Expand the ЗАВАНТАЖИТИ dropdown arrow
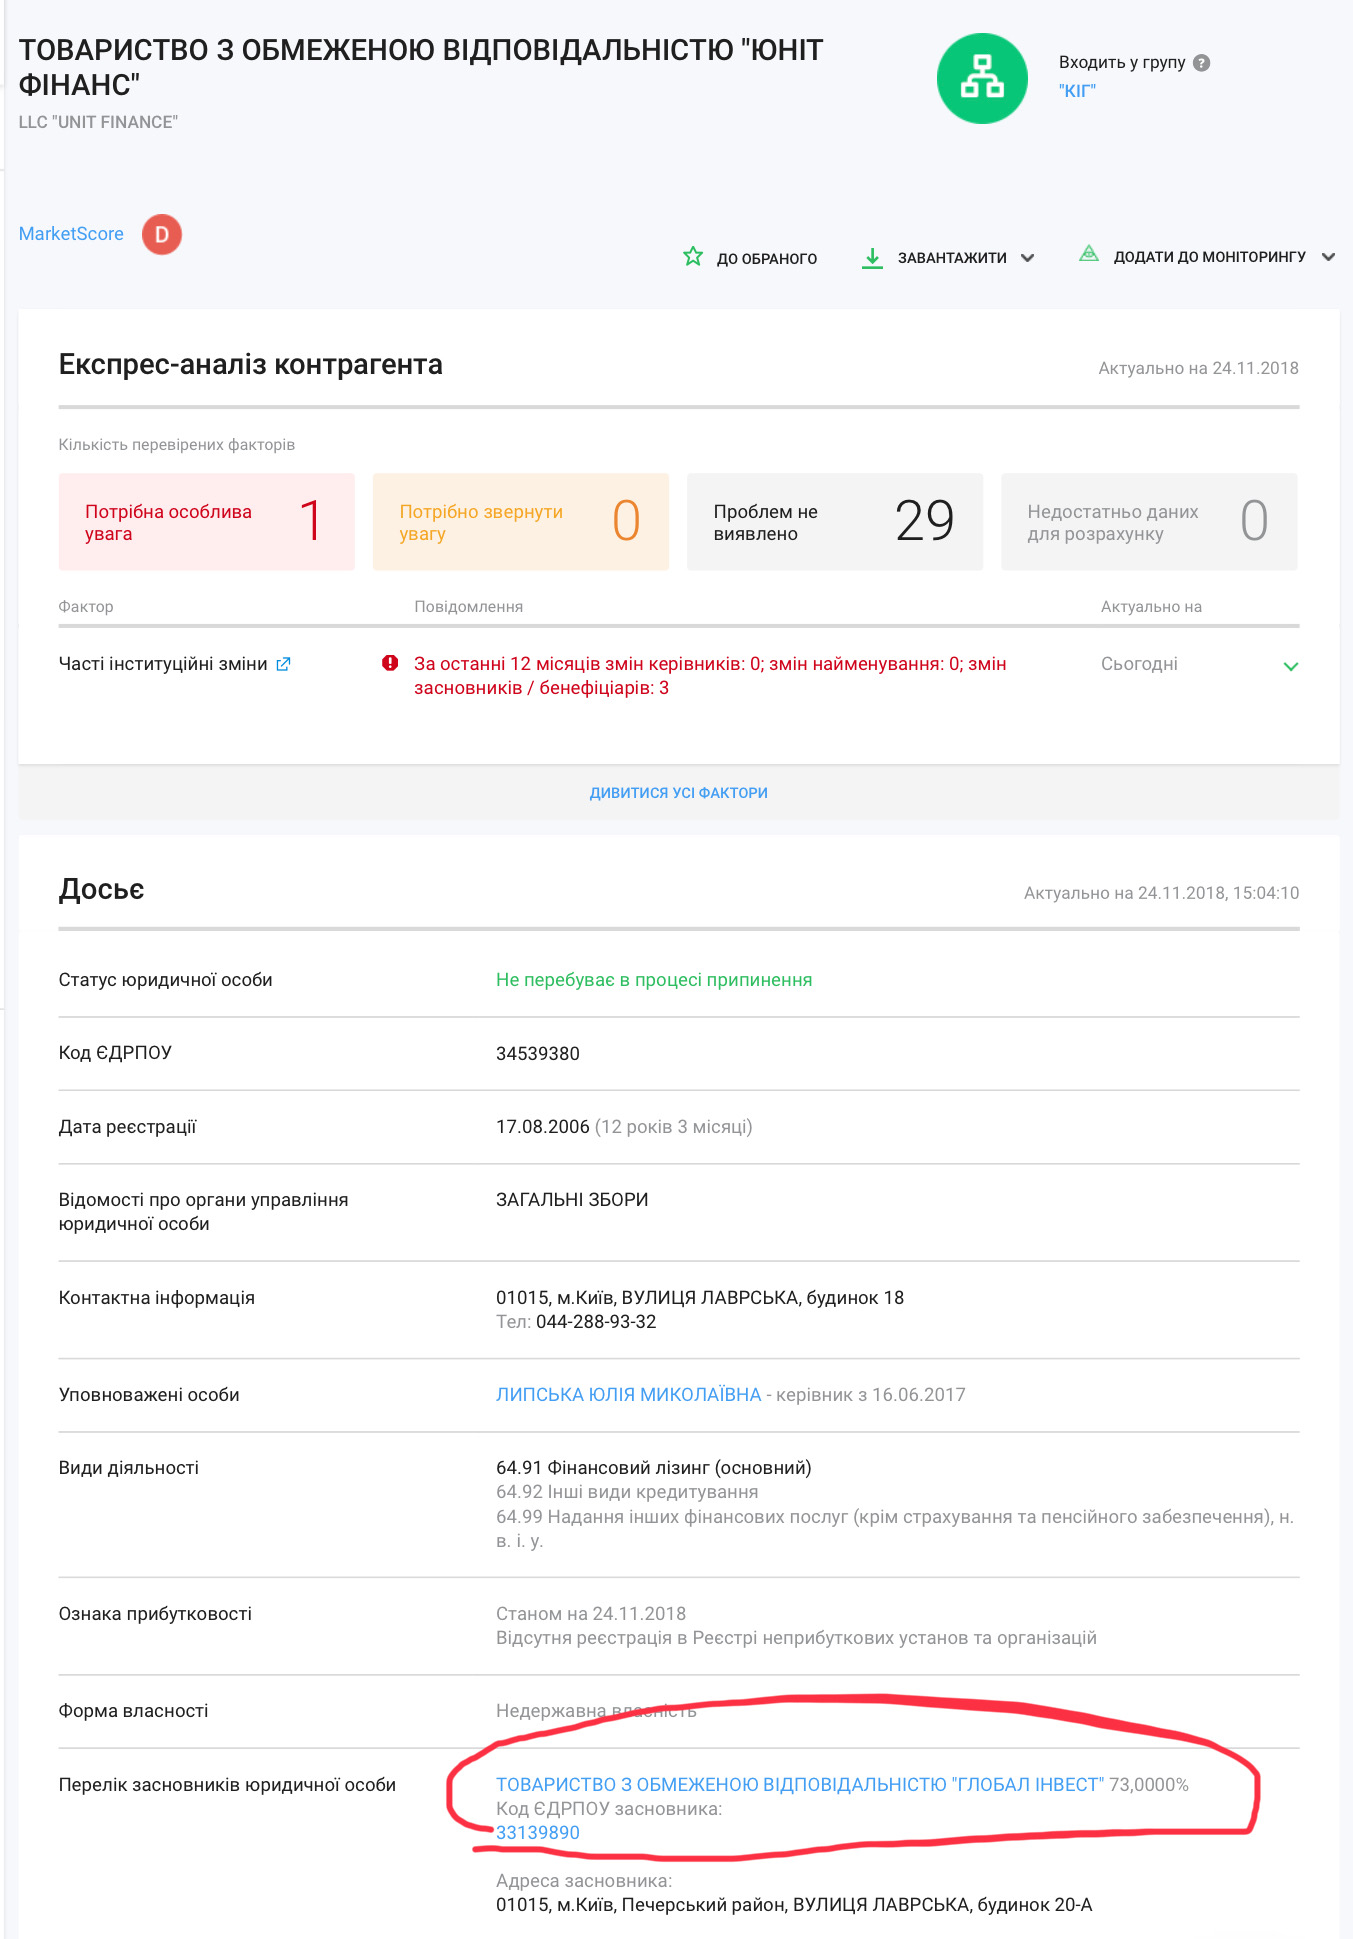The image size is (1353, 1939). pos(1027,258)
